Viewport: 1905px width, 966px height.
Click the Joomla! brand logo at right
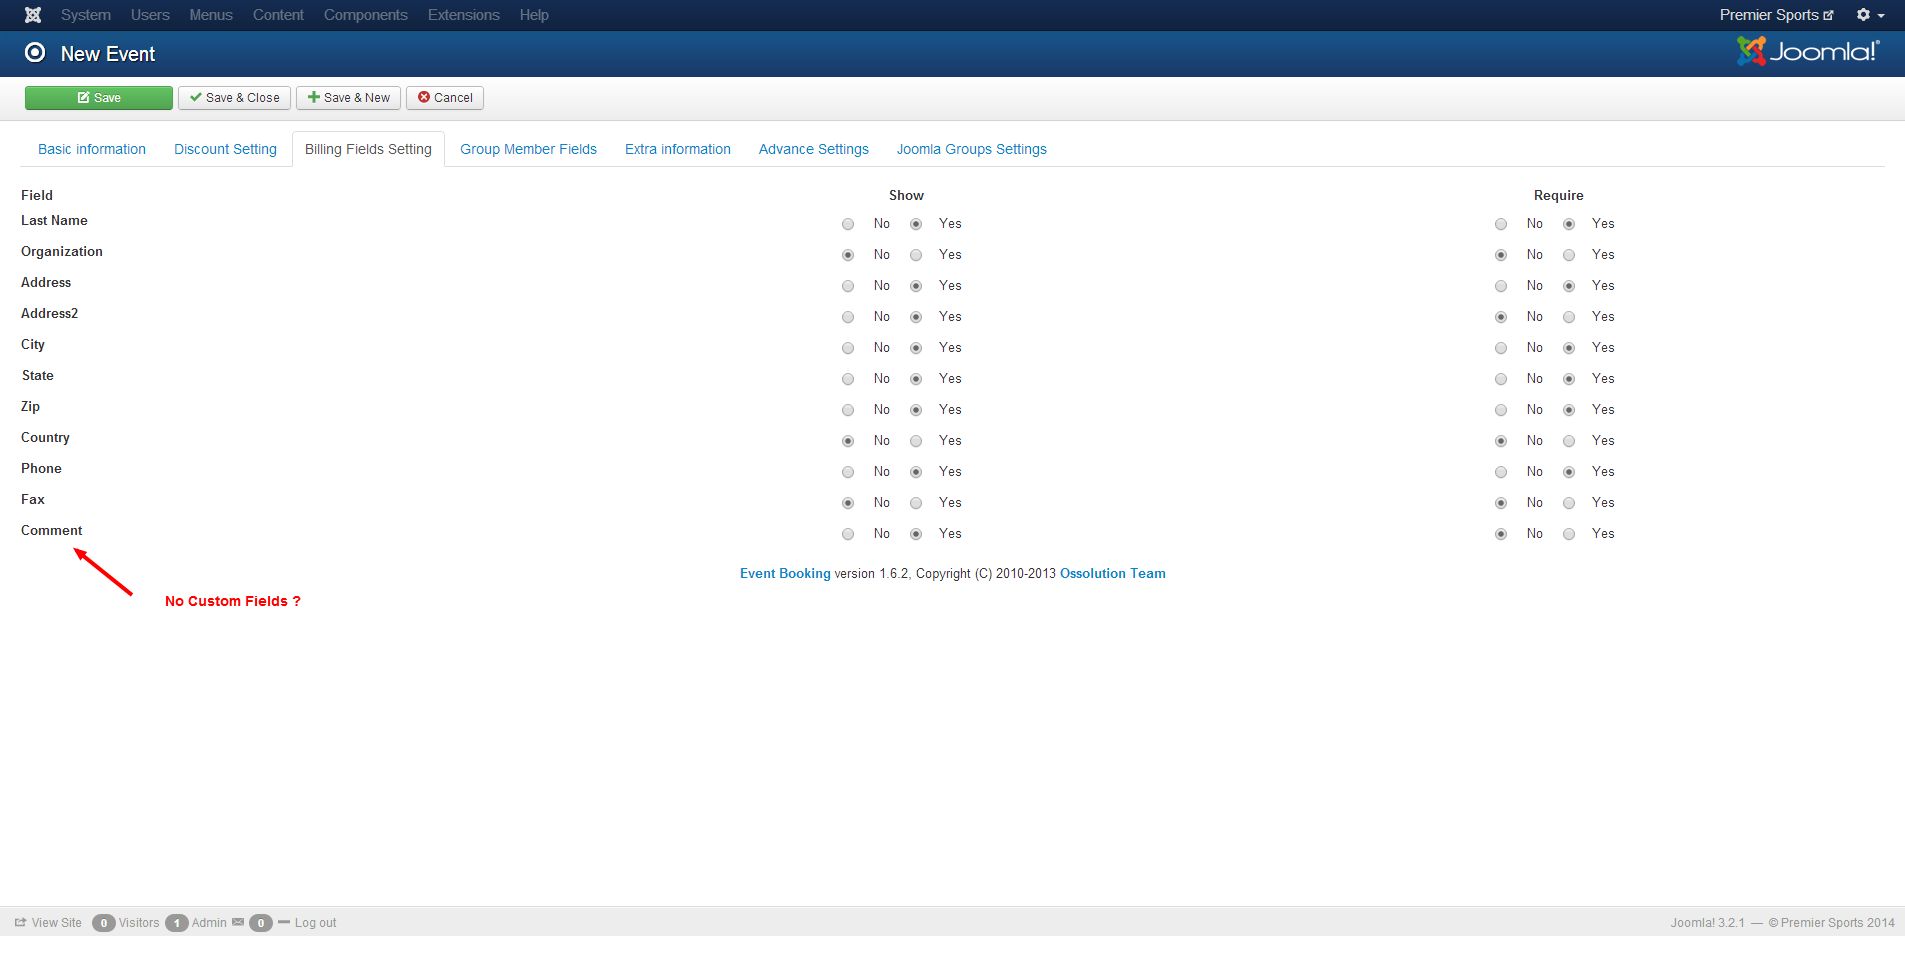pyautogui.click(x=1807, y=52)
